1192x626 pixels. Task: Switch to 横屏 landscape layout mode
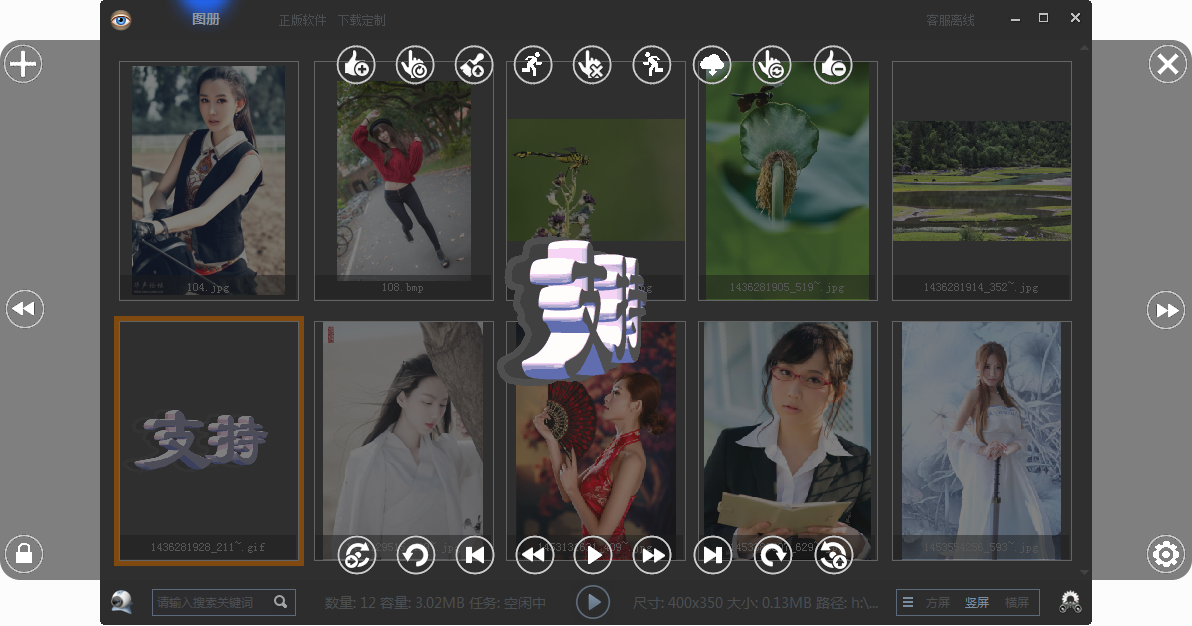tap(1016, 603)
